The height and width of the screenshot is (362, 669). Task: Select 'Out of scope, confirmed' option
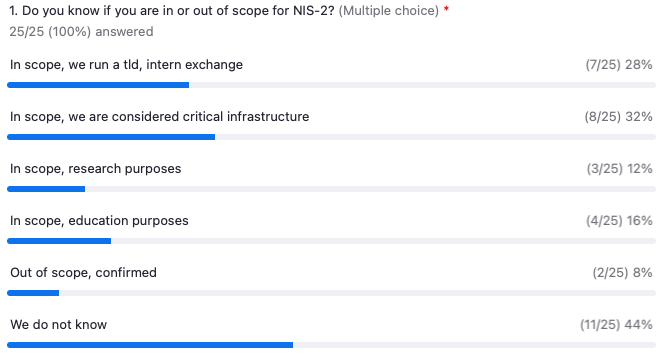[x=83, y=273]
